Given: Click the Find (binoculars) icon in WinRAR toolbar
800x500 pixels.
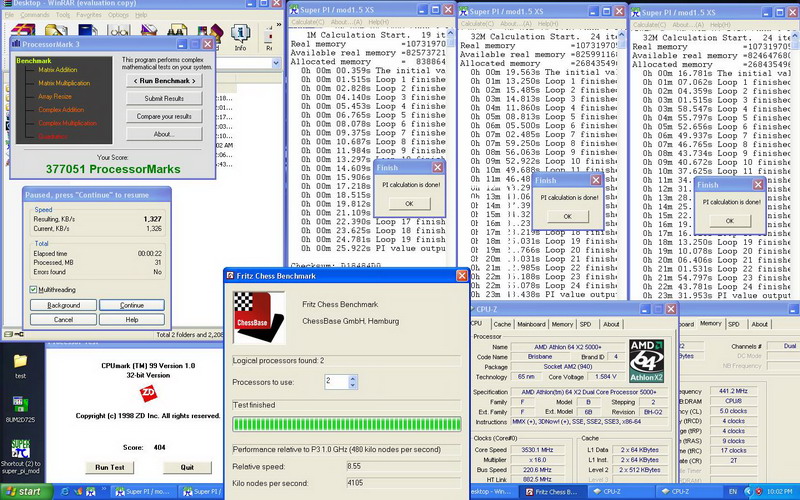Looking at the screenshot, I should 178,32.
